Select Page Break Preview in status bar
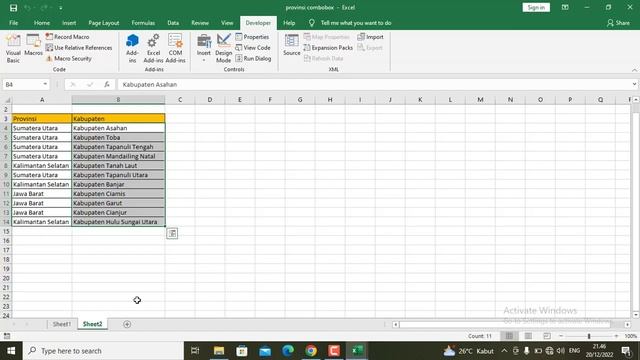 [547, 336]
